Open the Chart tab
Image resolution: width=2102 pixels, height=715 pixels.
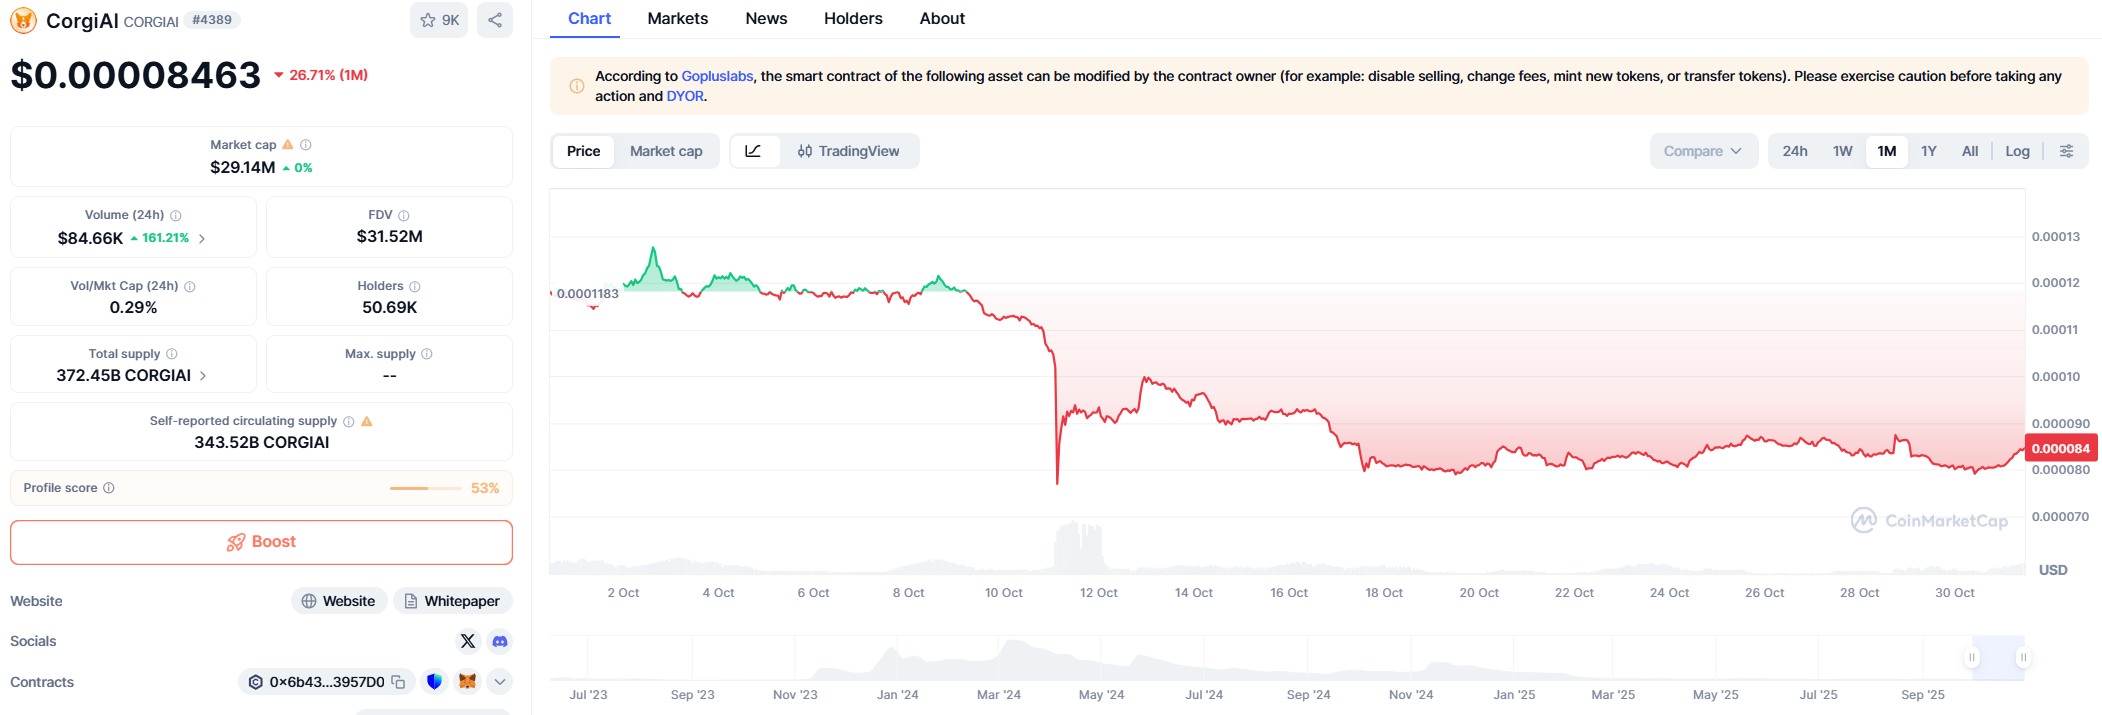(589, 18)
